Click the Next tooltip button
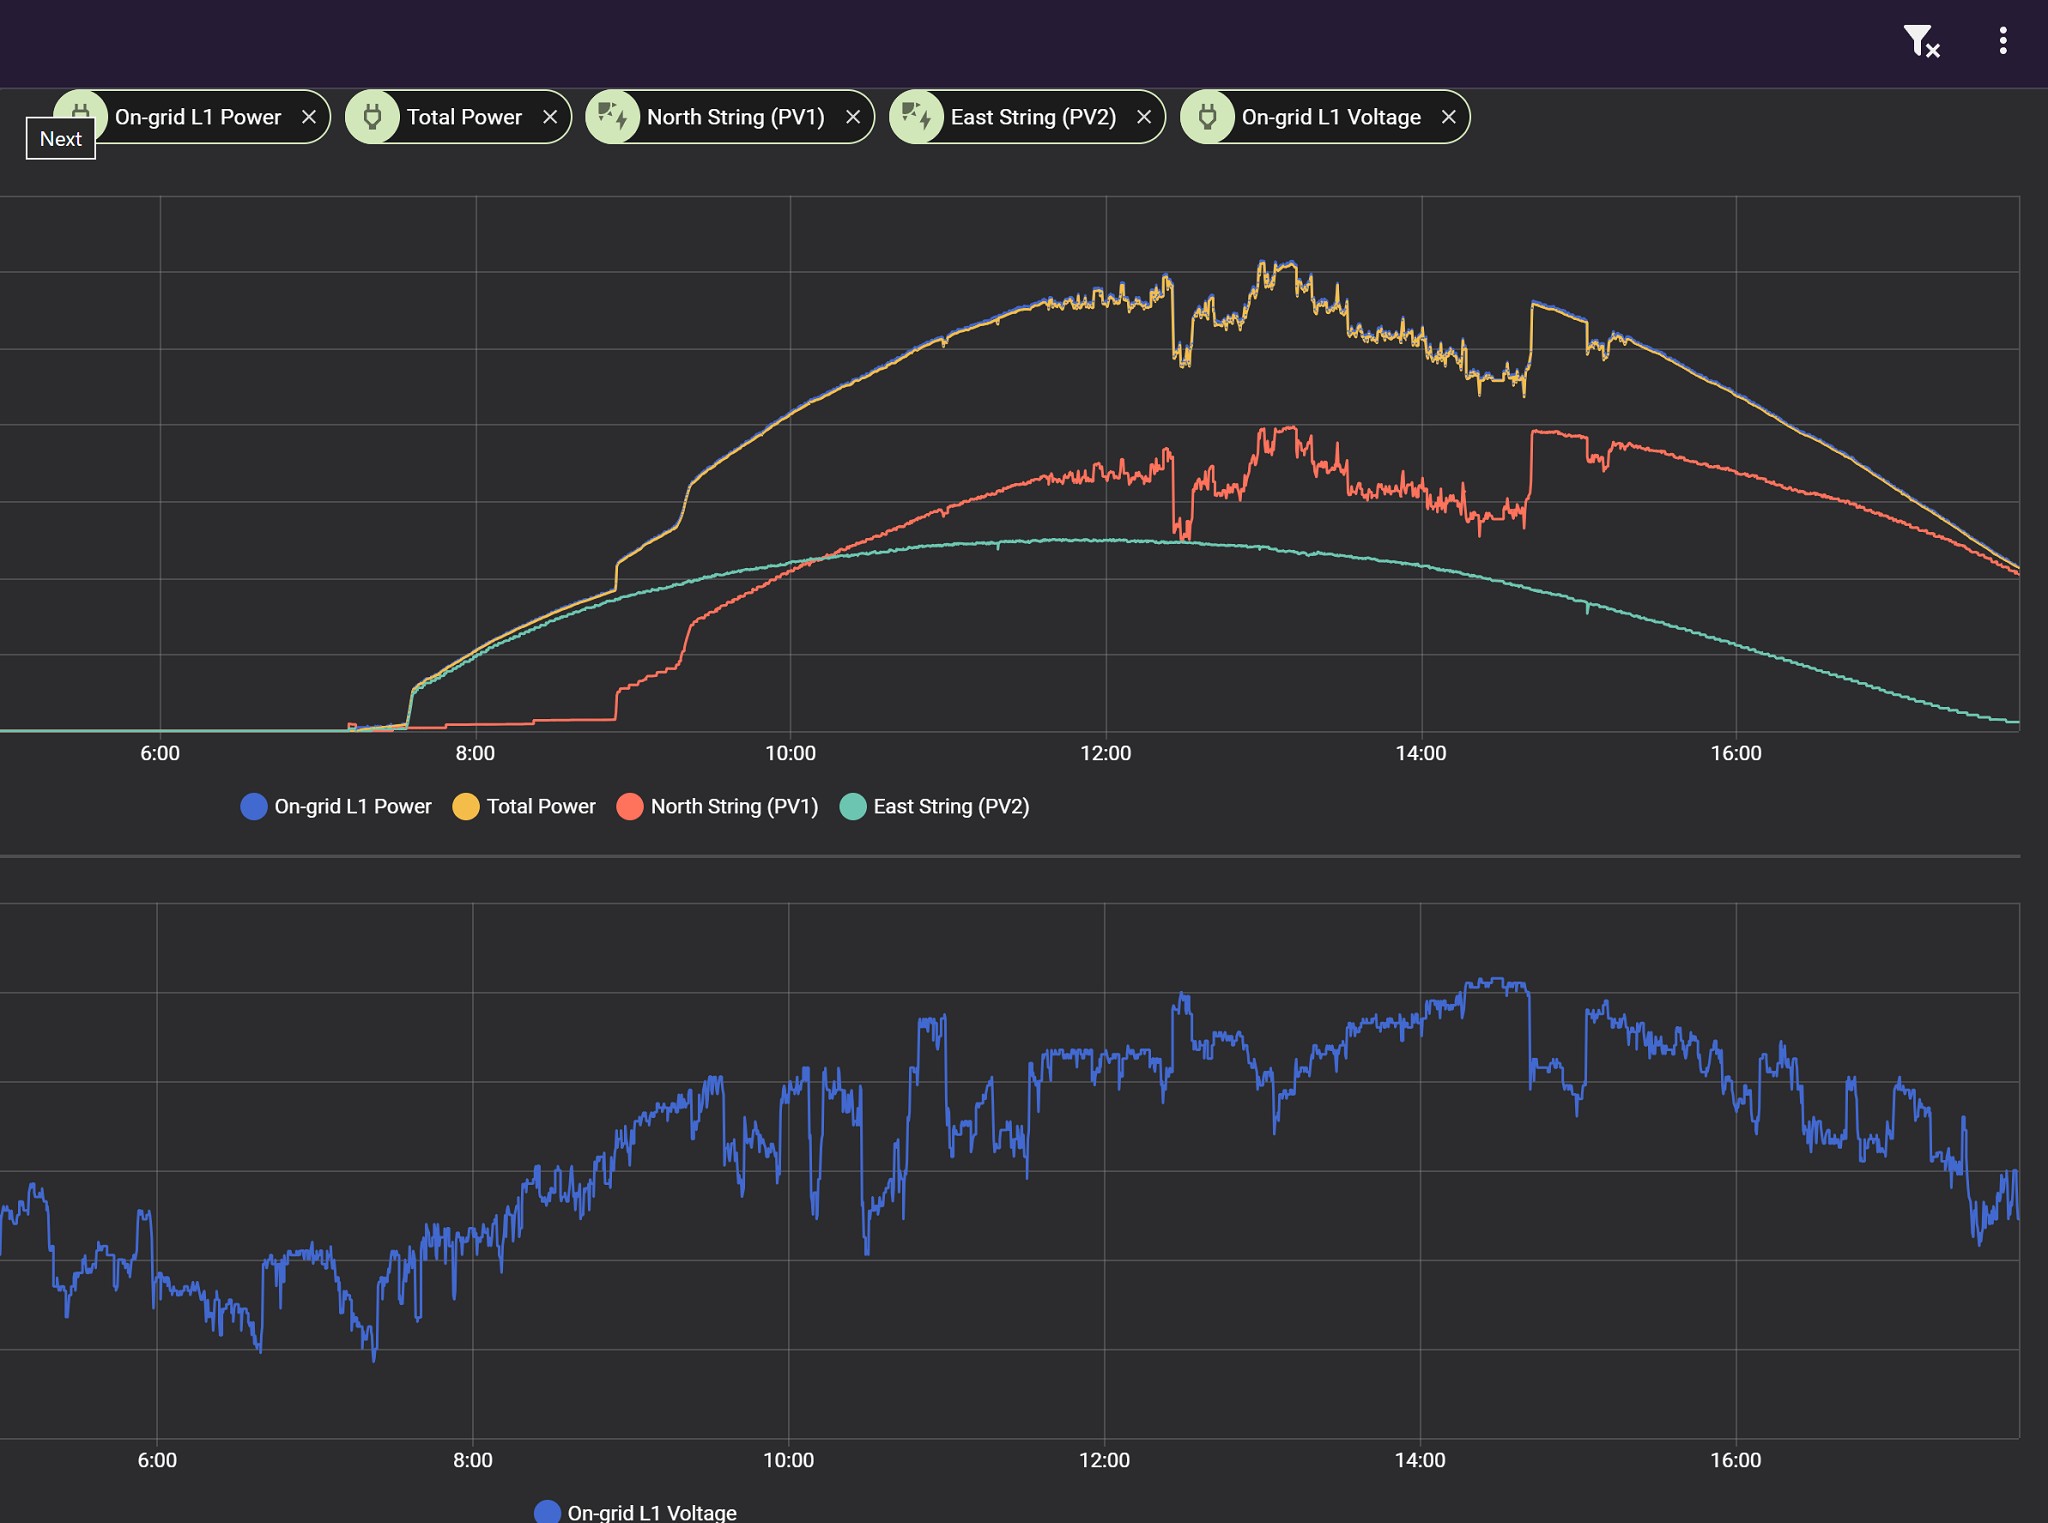 pos(61,139)
